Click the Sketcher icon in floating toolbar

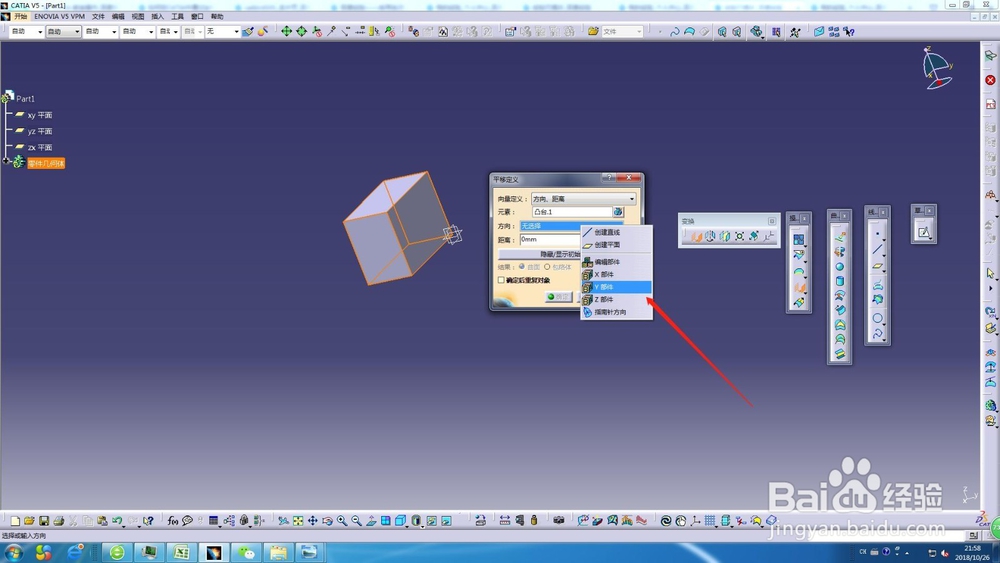tap(923, 232)
